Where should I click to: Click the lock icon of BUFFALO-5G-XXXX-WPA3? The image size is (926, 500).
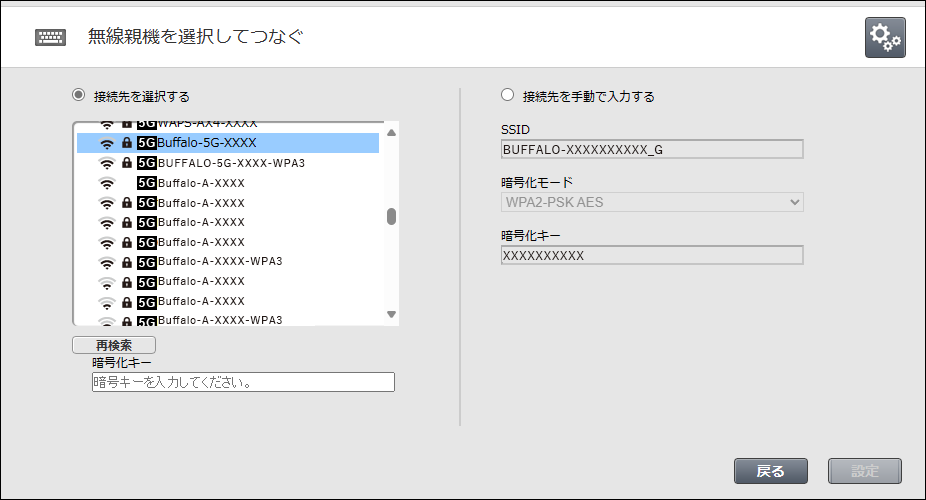click(x=126, y=162)
